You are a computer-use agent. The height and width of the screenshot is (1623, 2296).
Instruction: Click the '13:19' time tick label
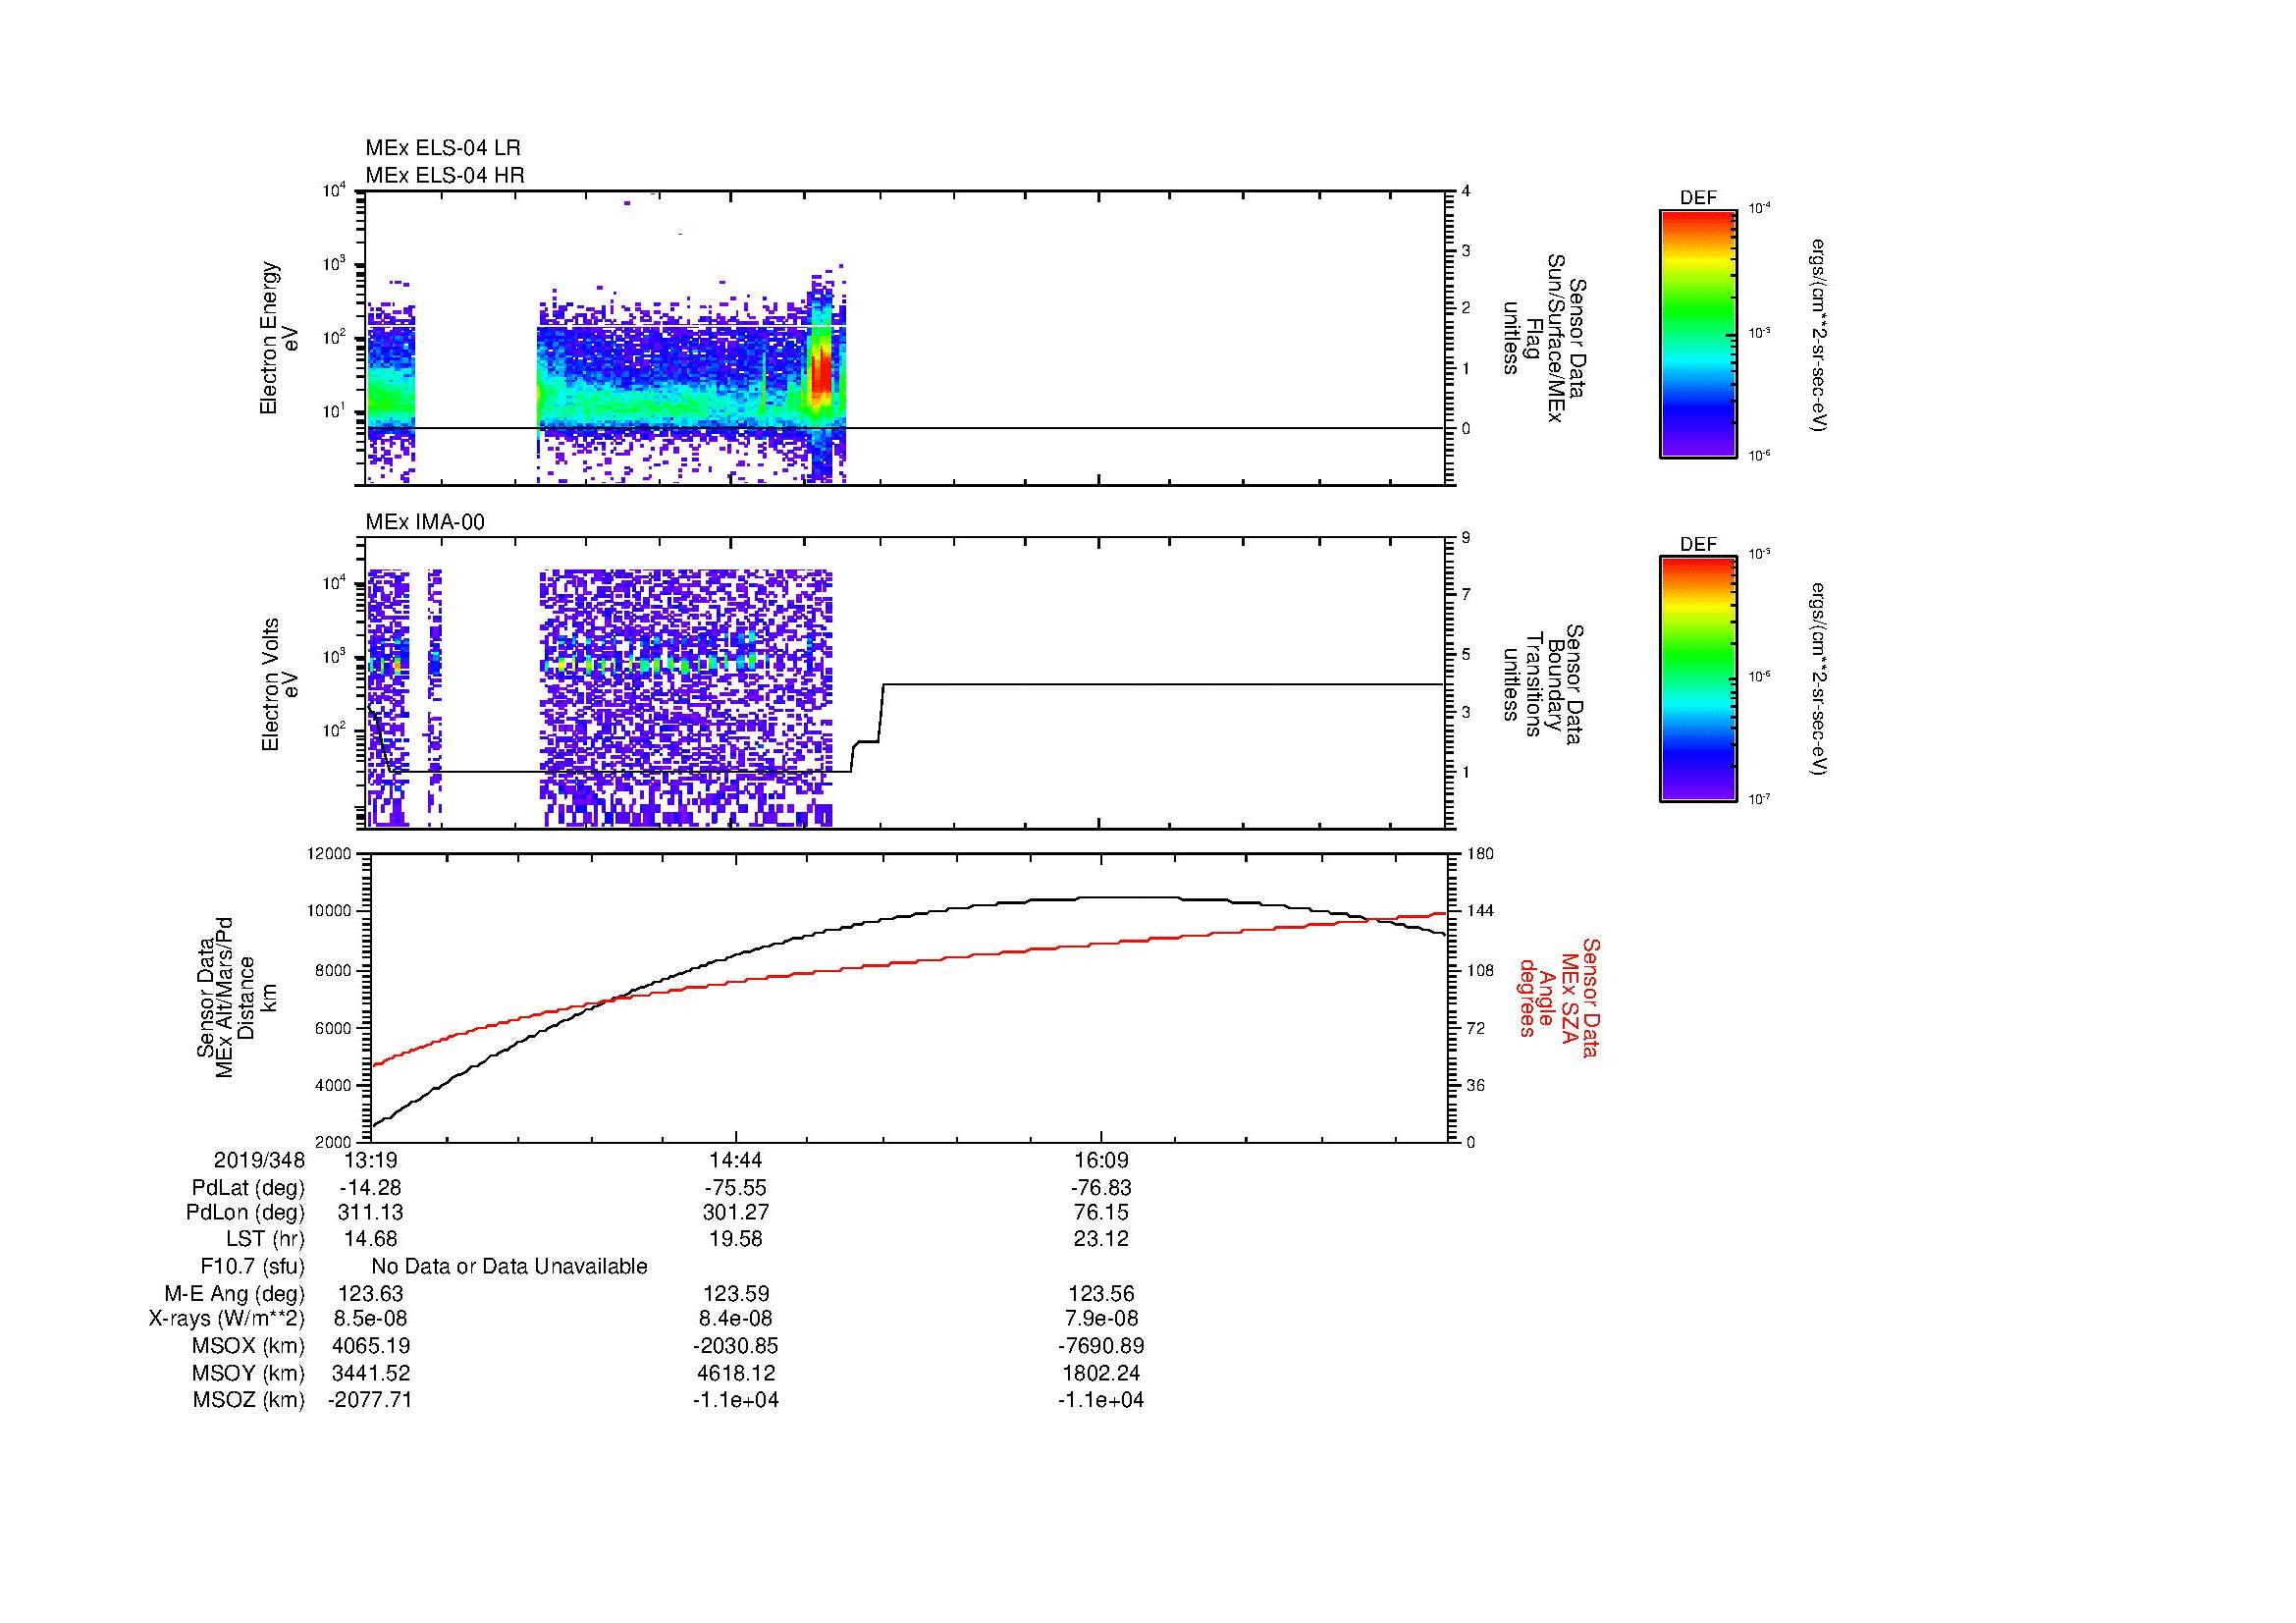(370, 1160)
